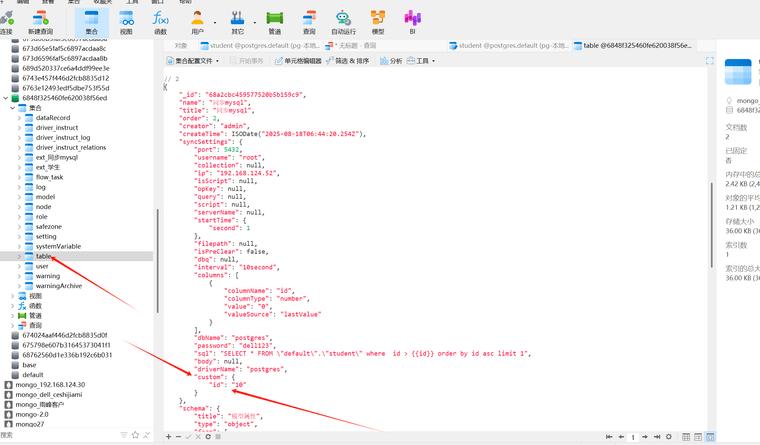This screenshot has height=445, width=760.
Task: Select the table collection in tree
Action: (x=77, y=256)
